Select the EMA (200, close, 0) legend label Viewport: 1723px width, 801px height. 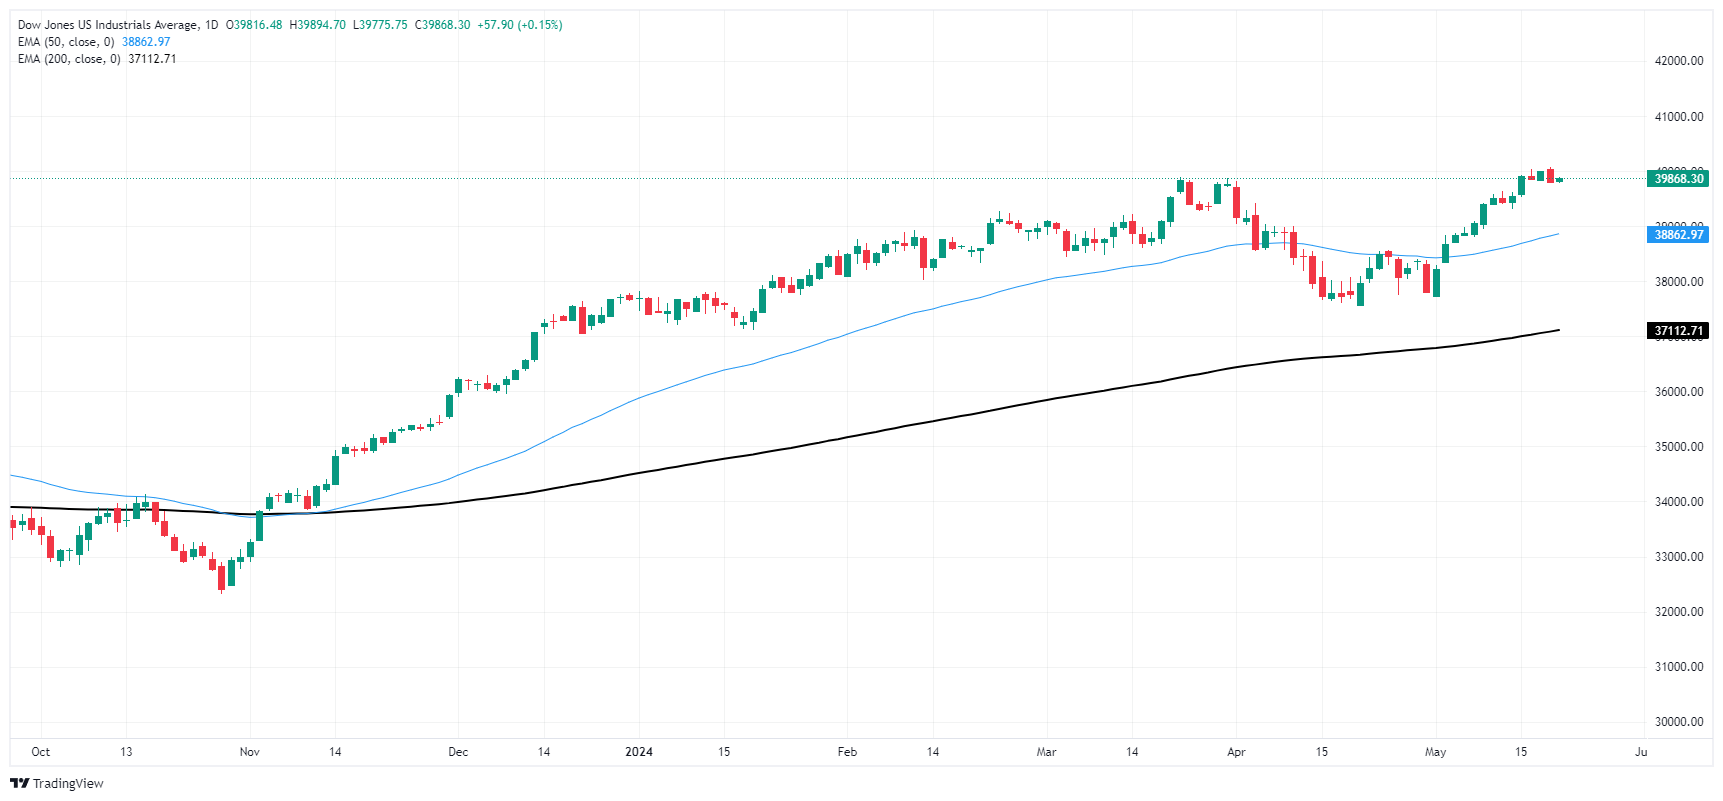[69, 59]
